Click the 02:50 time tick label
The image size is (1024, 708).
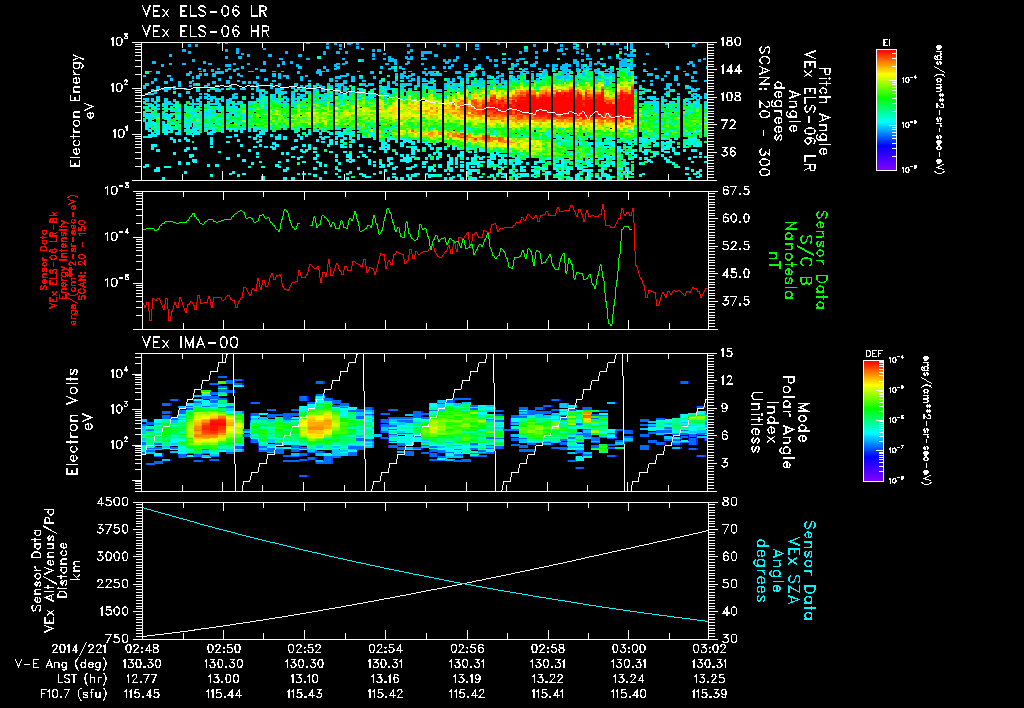coord(223,649)
